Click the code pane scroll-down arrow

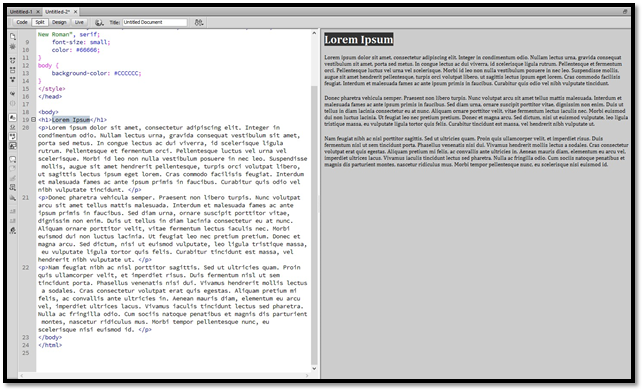pos(314,368)
